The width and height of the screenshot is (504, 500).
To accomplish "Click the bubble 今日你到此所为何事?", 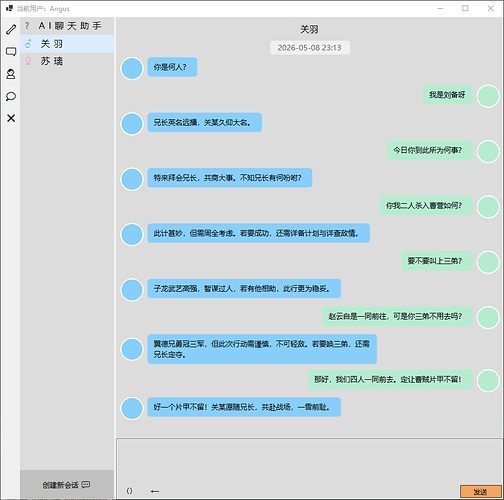I will [x=430, y=150].
